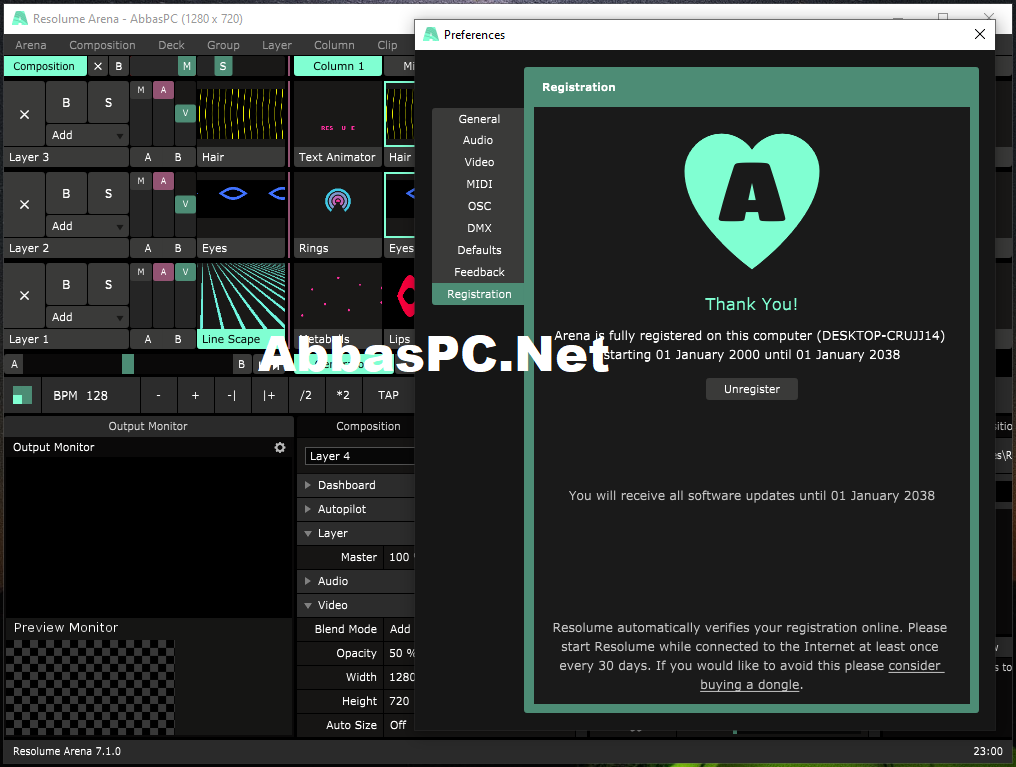Screen dimensions: 1016x767
Task: Select MIDI in Preferences sidebar
Action: pos(479,184)
